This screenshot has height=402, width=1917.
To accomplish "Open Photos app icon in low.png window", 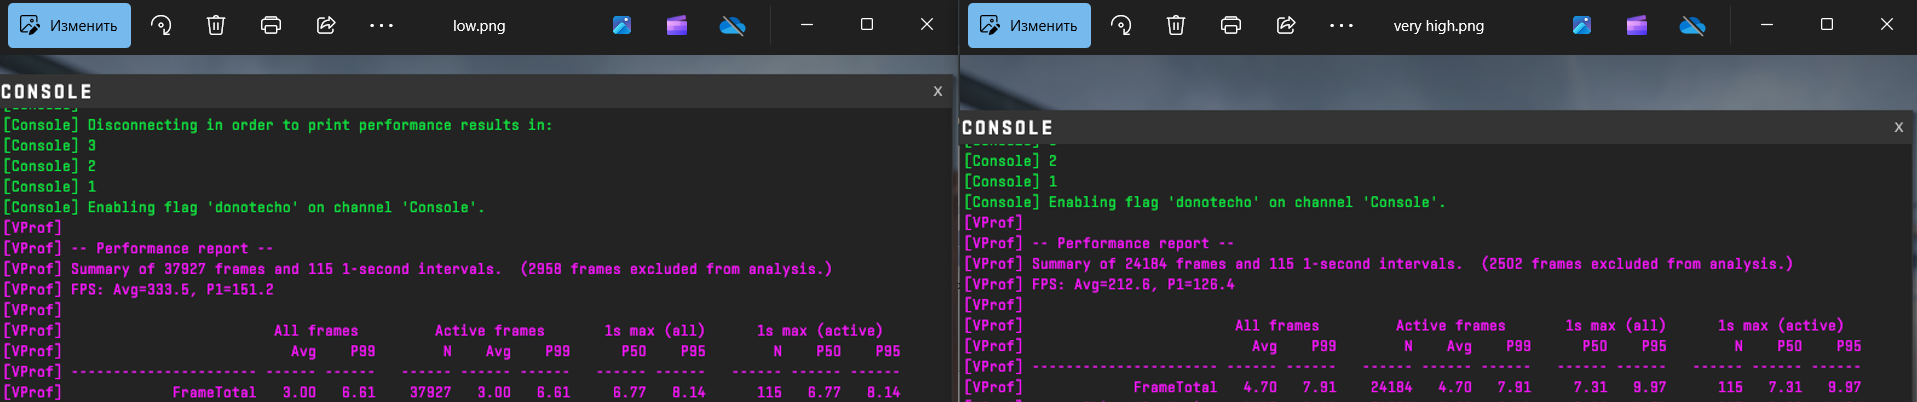I will [x=622, y=26].
